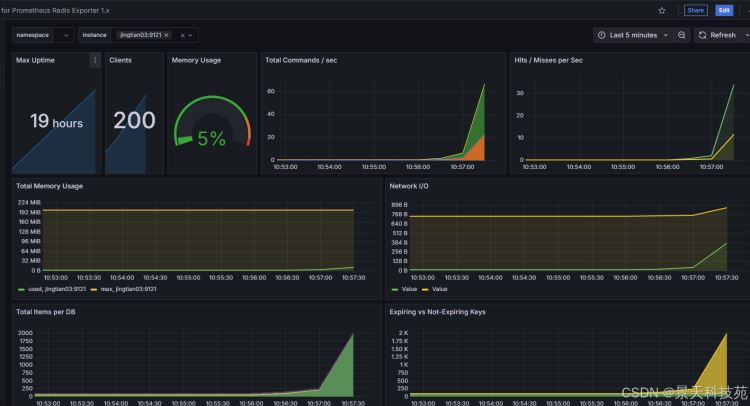This screenshot has width=750, height=406.
Task: Click the Network I/O panel title
Action: pos(408,186)
